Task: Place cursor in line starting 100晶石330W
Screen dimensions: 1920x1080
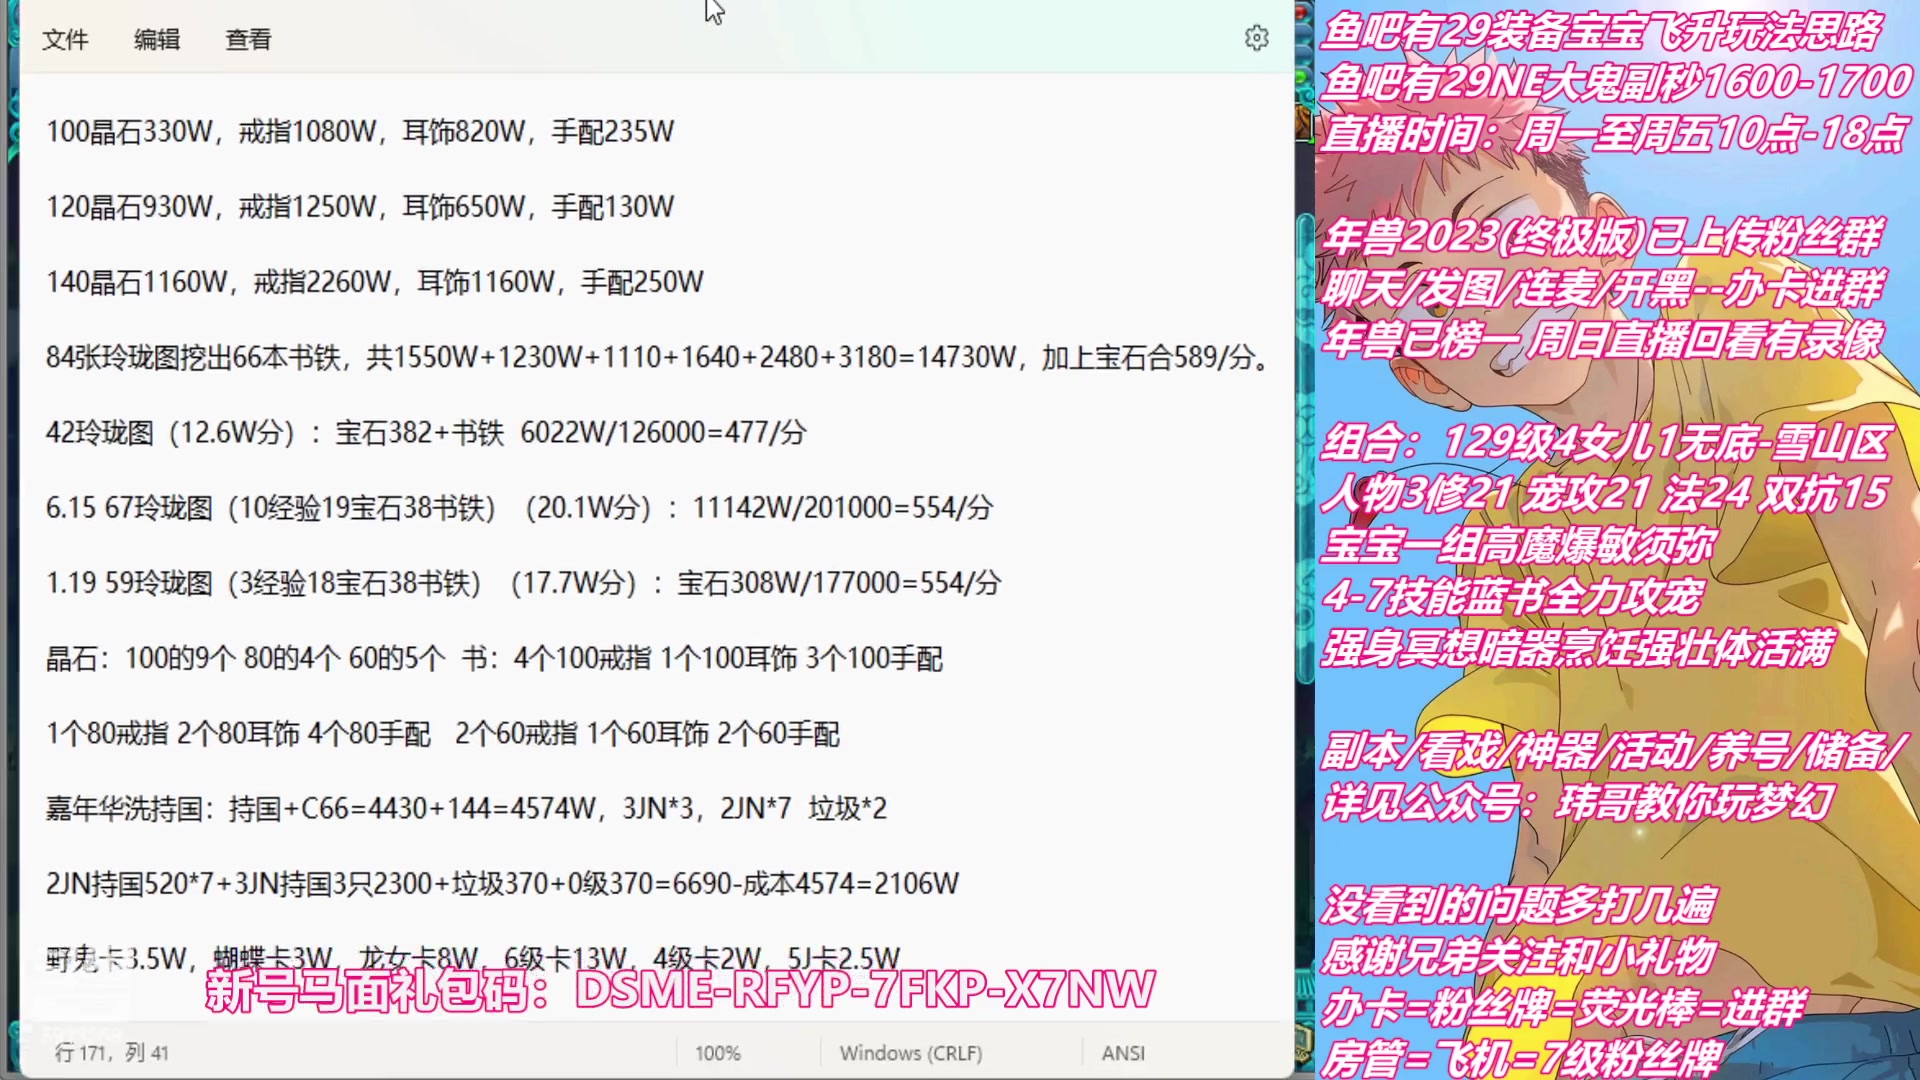Action: [360, 132]
